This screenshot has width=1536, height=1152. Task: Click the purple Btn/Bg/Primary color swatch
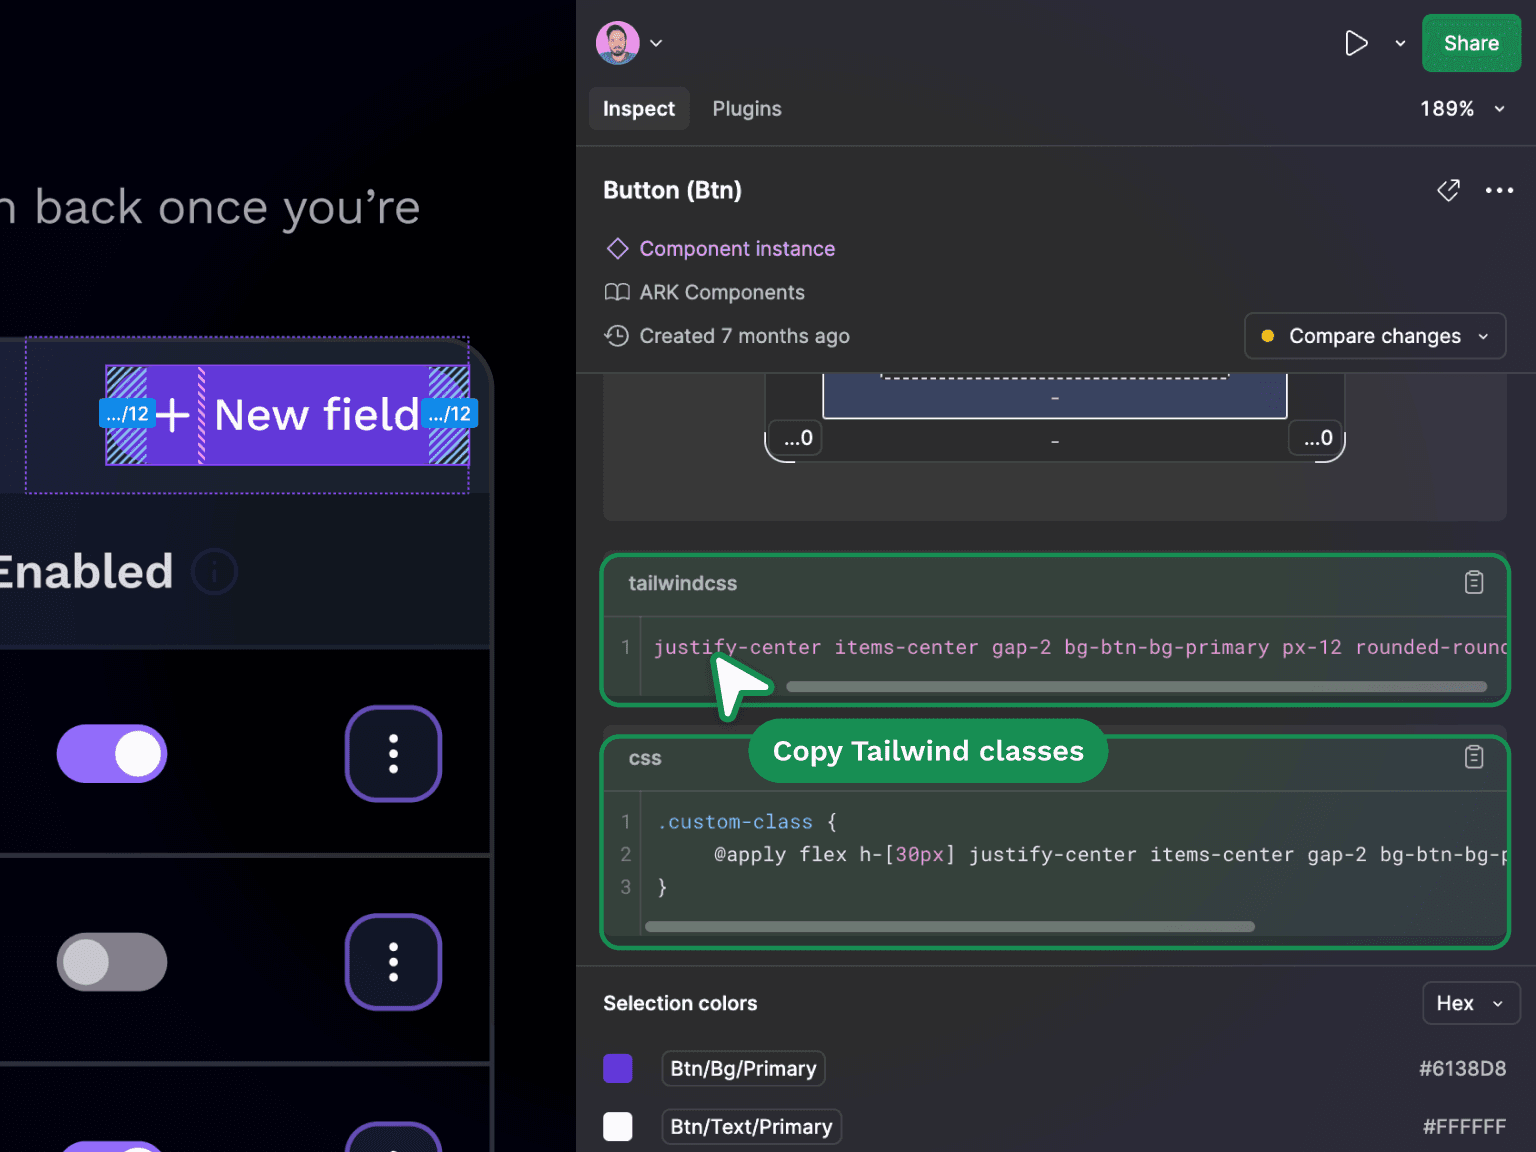click(618, 1068)
